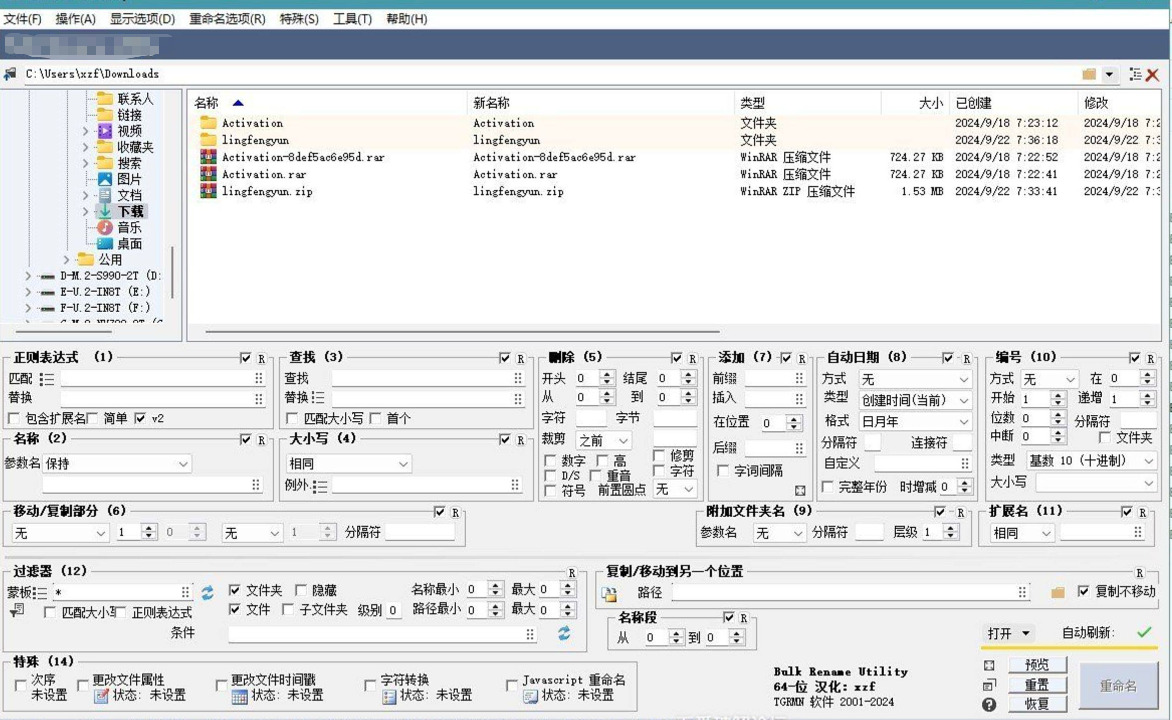1172x720 pixels.
Task: Click the small icon at 添加 section bottom
Action: coord(800,490)
